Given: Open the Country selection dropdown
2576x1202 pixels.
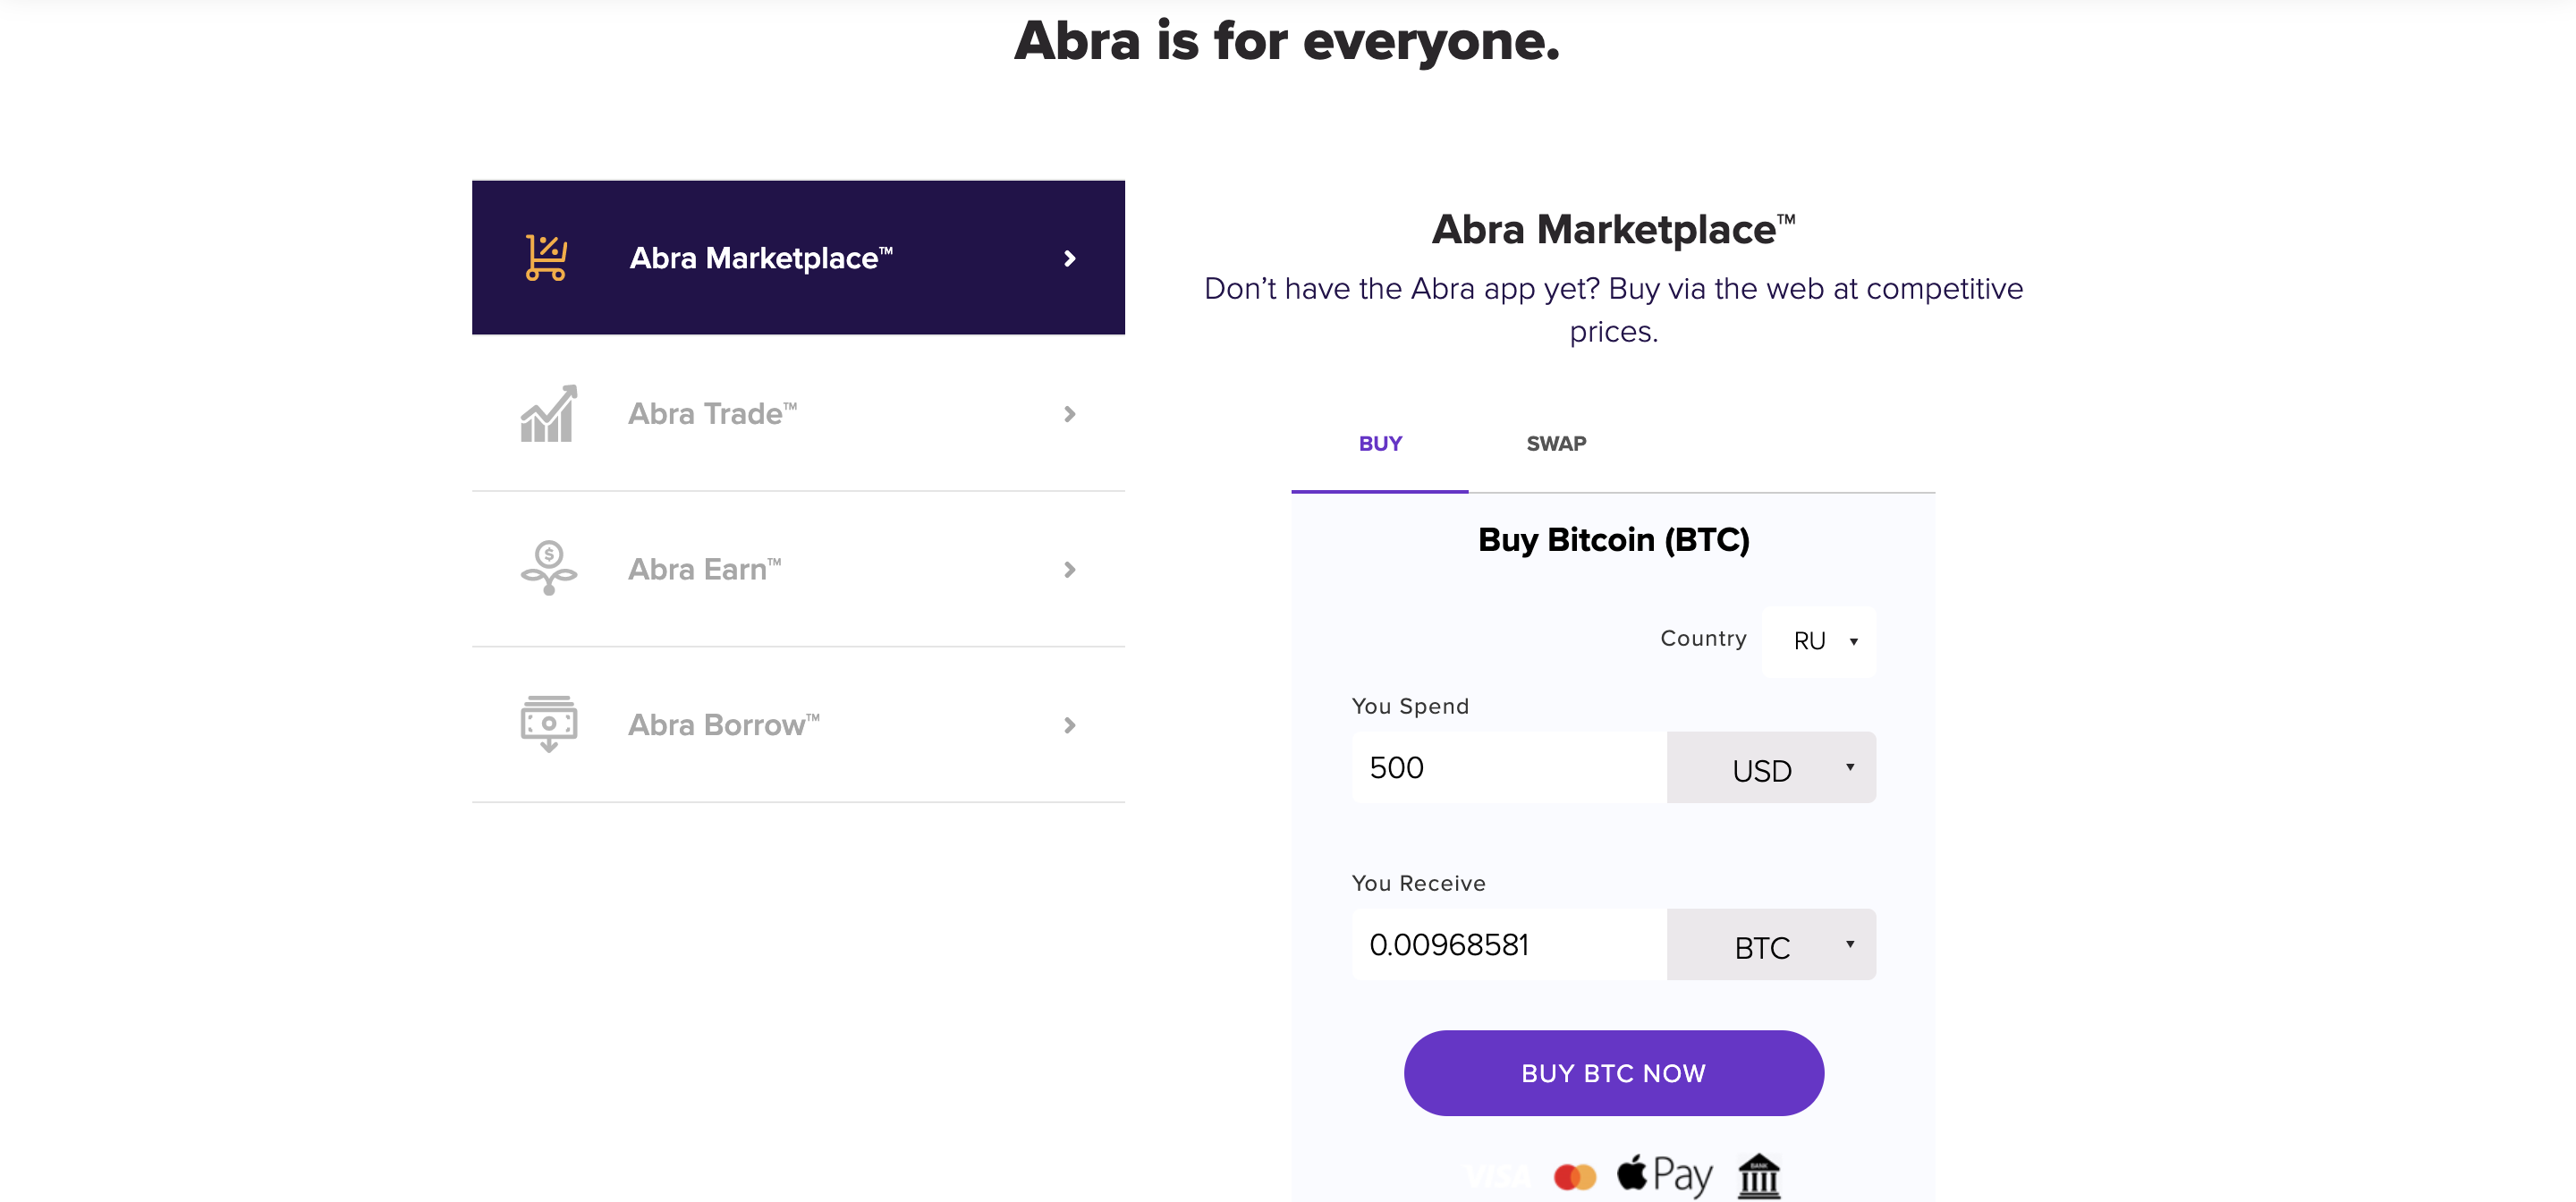Looking at the screenshot, I should [1818, 641].
